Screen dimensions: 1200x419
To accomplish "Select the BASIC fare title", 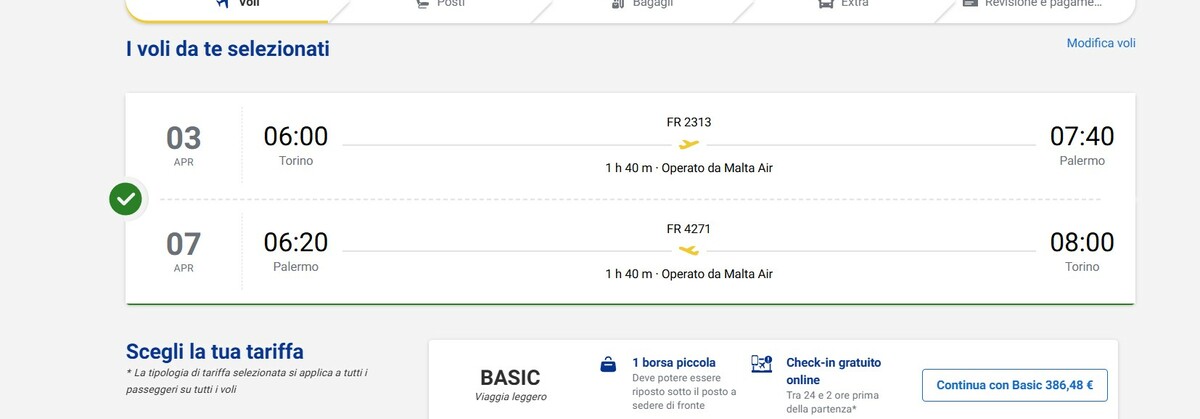I will click(x=510, y=378).
